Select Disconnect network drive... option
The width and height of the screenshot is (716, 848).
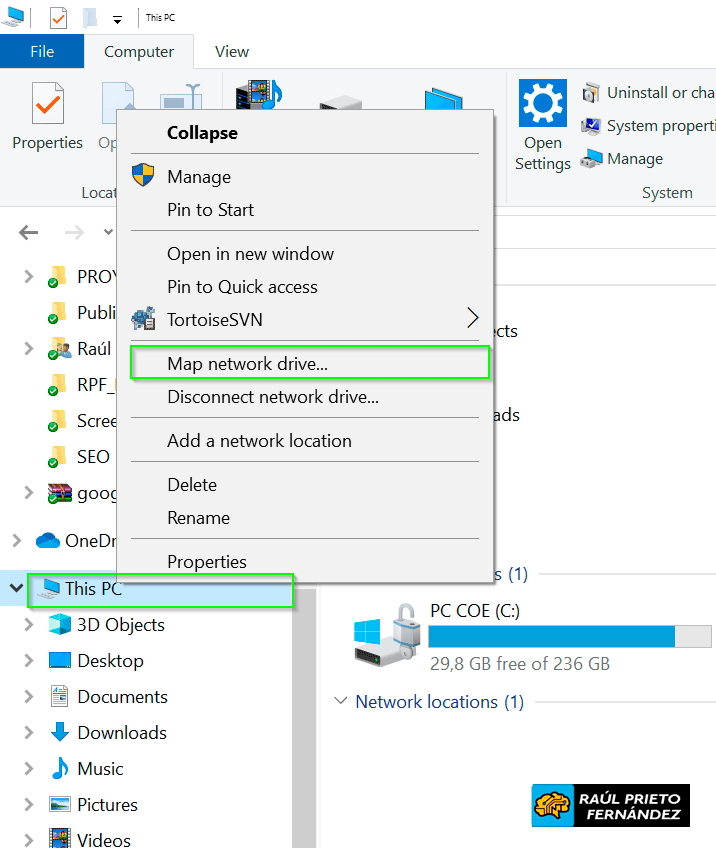[x=272, y=397]
